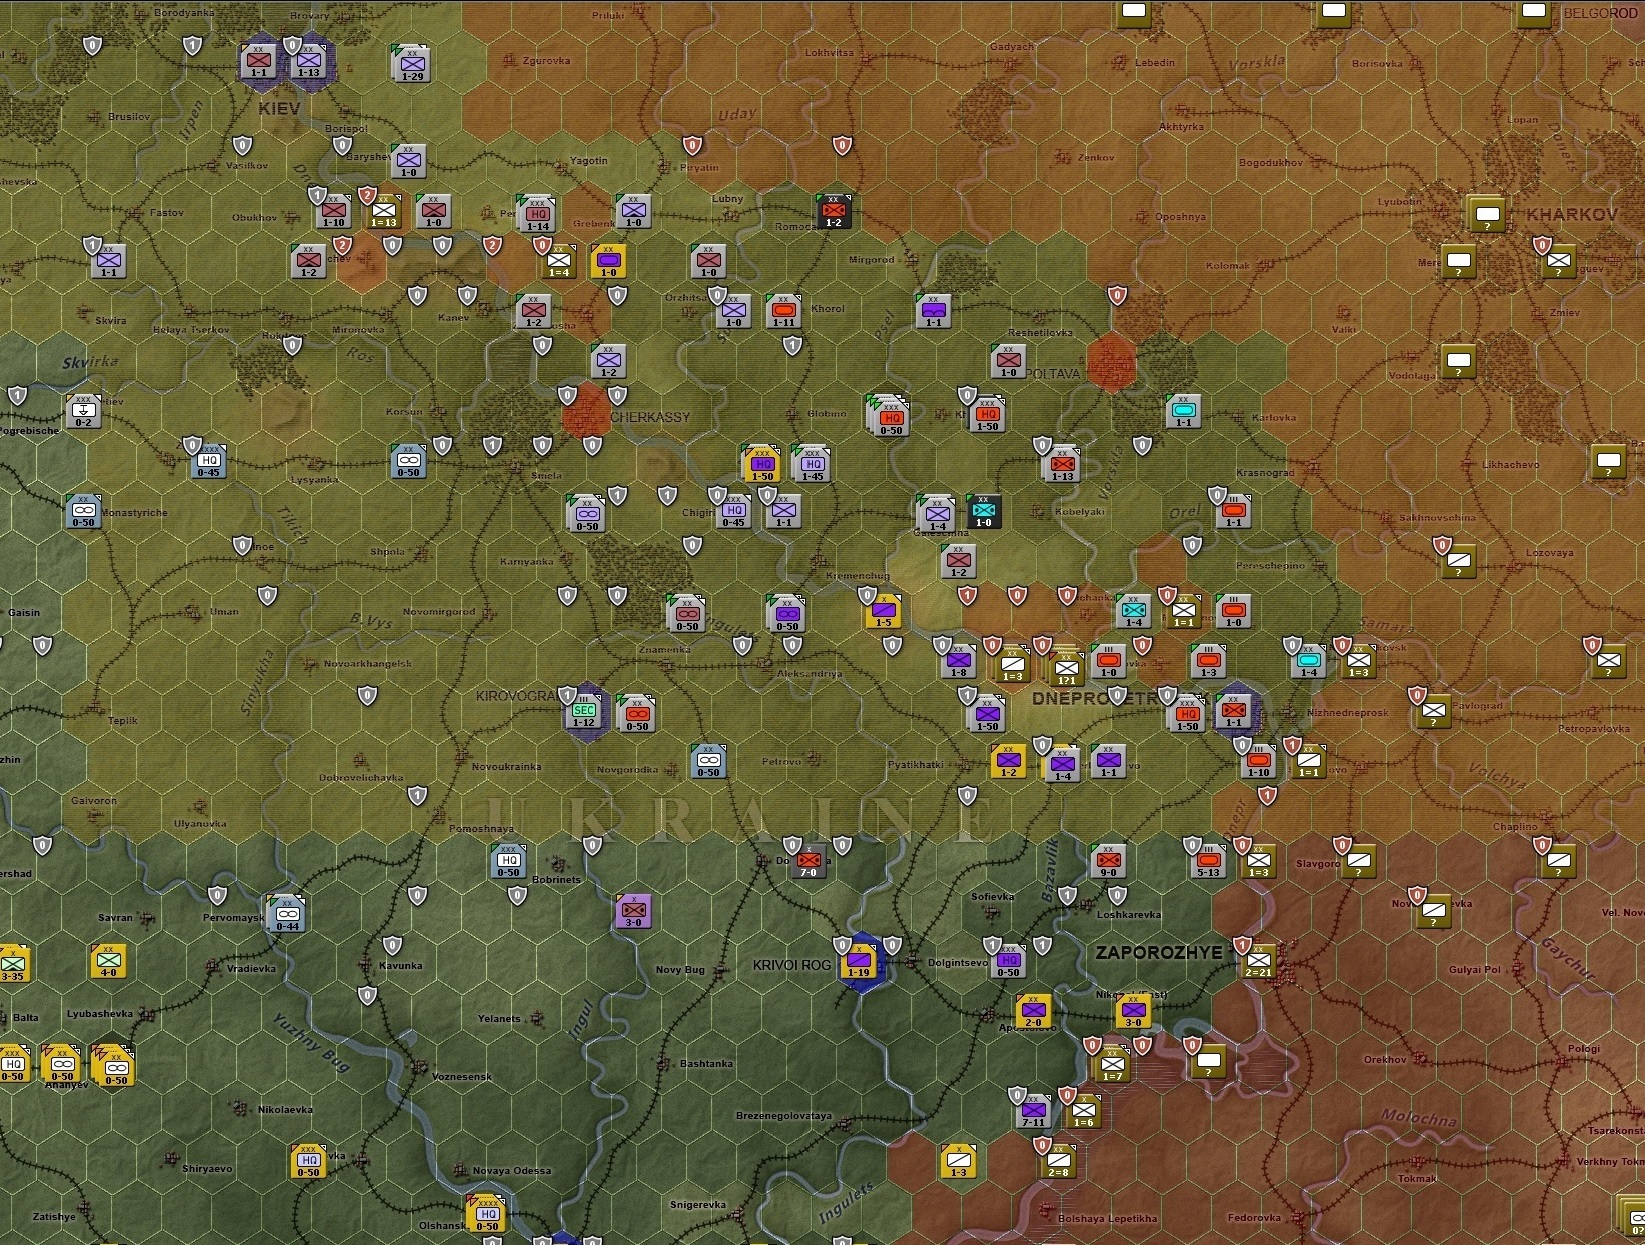Click the 0-45 HQ counter west of Lysyanka
Screen dimensions: 1645x1245
click(208, 461)
